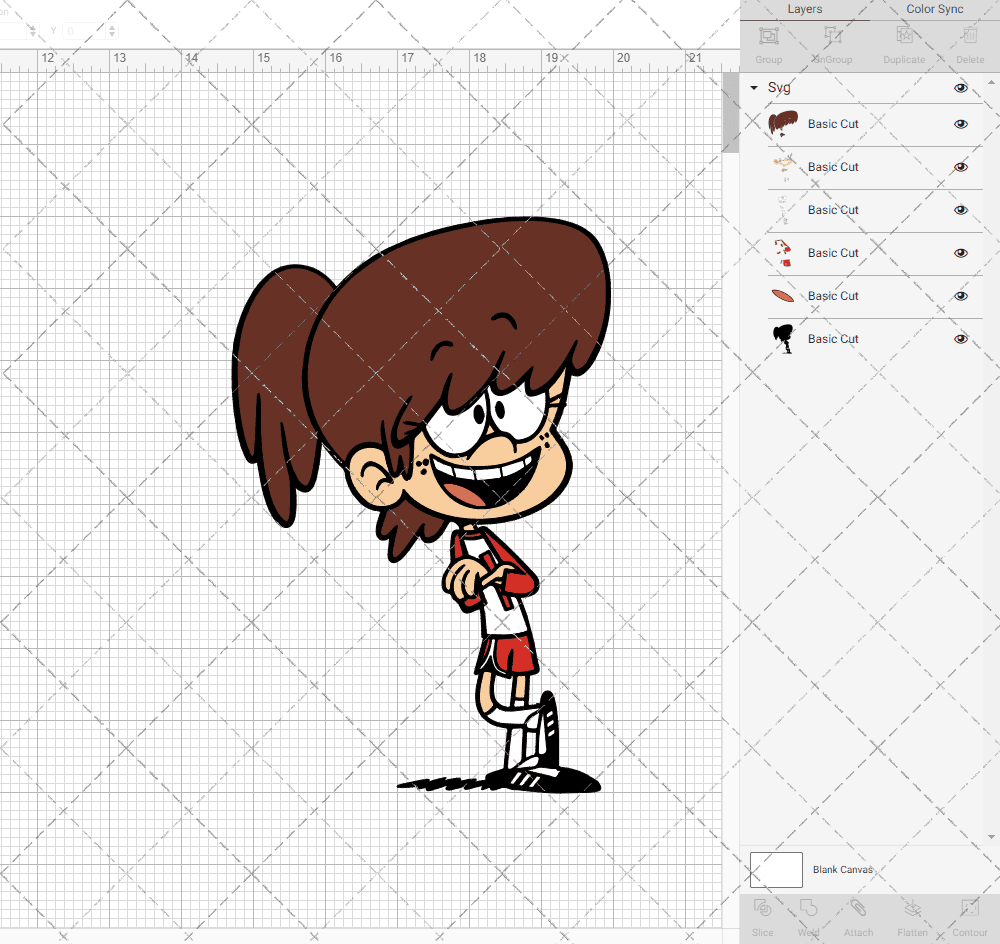Hide the brown hair Basic Cut layer
Image resolution: width=1000 pixels, height=944 pixels.
960,124
